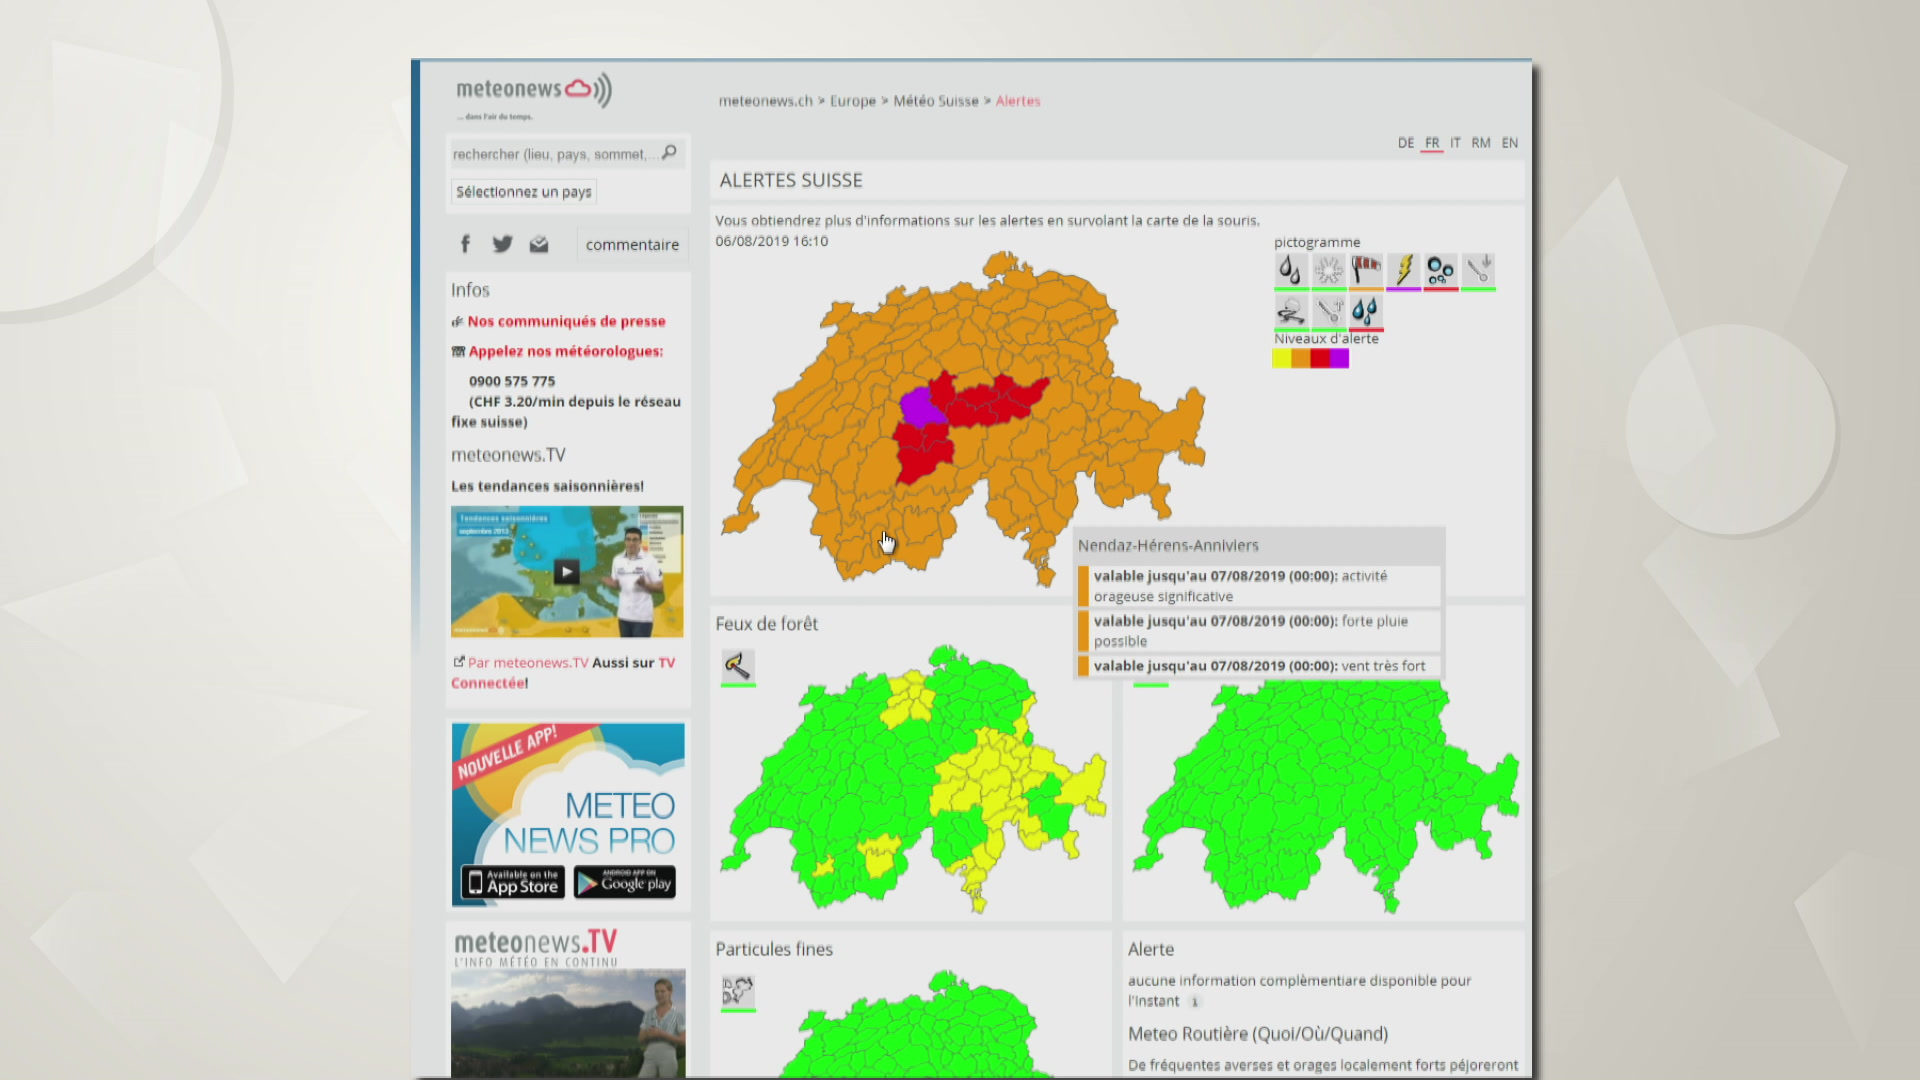Click the orange alert level swatch
Image resolution: width=1920 pixels, height=1080 pixels.
[1301, 358]
